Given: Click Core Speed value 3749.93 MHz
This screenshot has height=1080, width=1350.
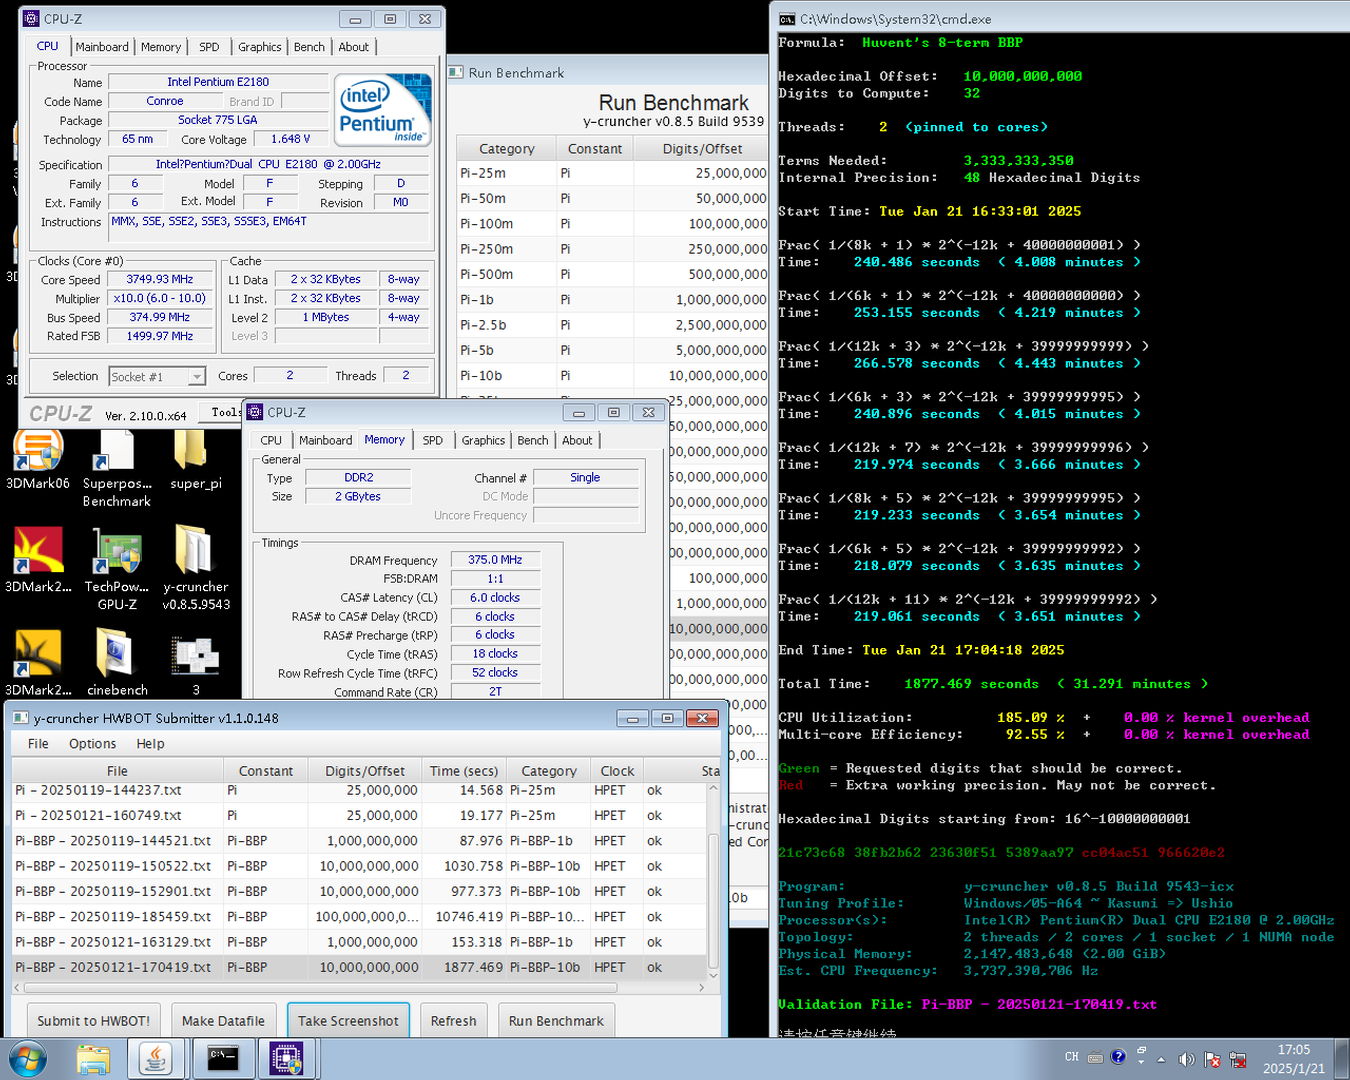Looking at the screenshot, I should pos(160,280).
